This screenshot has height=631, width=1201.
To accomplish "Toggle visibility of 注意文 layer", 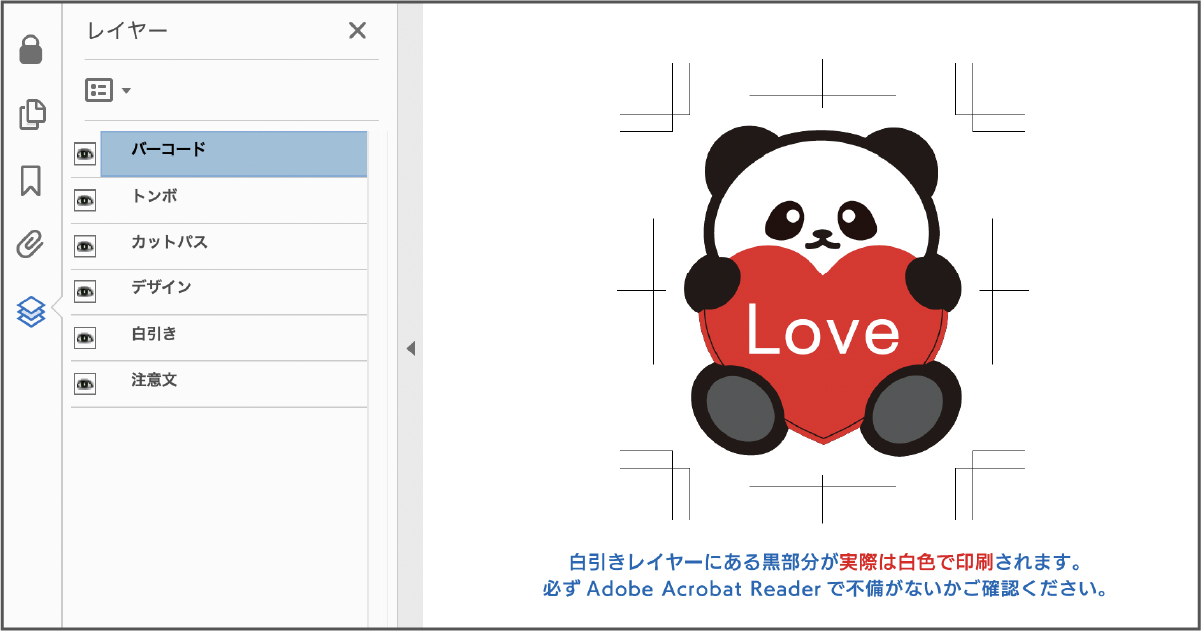I will click(85, 384).
